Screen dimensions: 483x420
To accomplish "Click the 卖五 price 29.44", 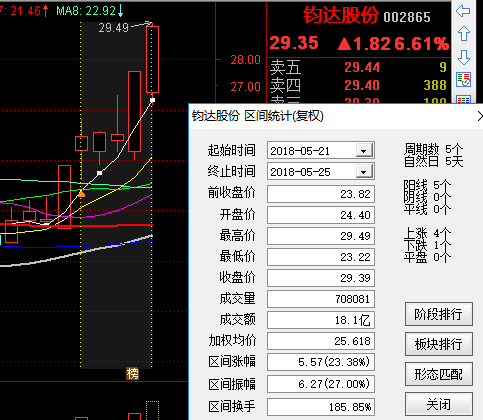I will (362, 67).
